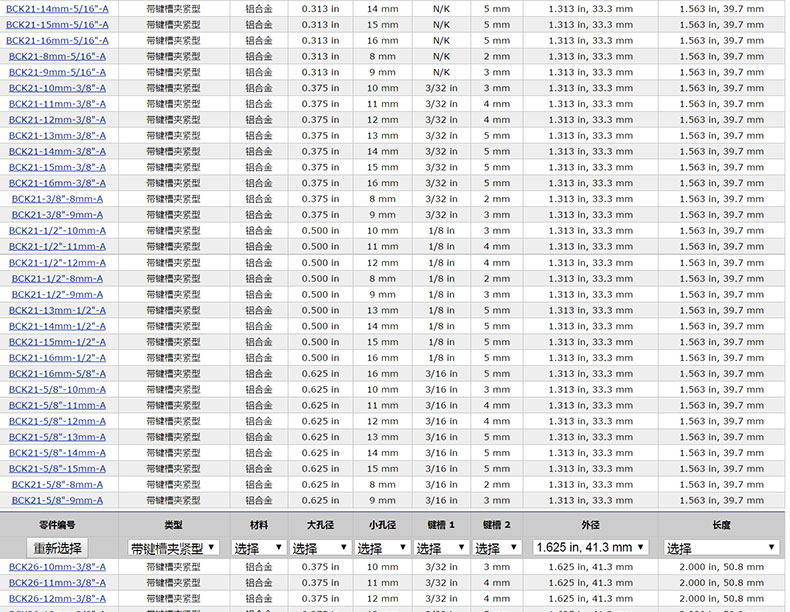Image resolution: width=790 pixels, height=612 pixels.
Task: Open part BCK21-1/2"-12mm-A
Action: [58, 262]
